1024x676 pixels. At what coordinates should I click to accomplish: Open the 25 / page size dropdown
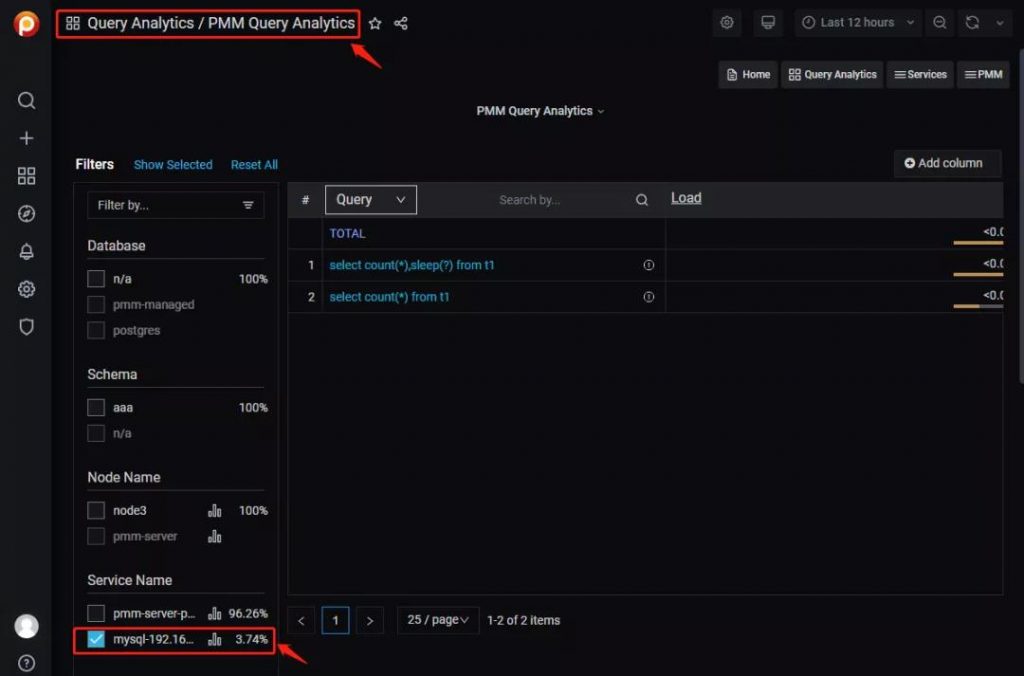click(x=438, y=620)
